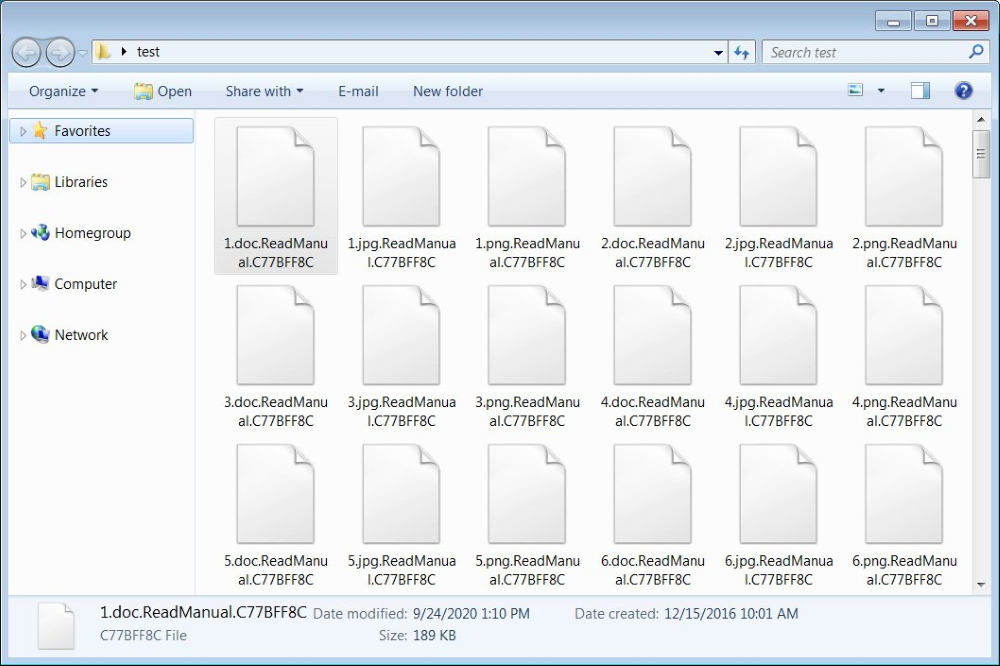Viewport: 1000px width, 666px height.
Task: Open the Share with dropdown menu
Action: coord(264,91)
